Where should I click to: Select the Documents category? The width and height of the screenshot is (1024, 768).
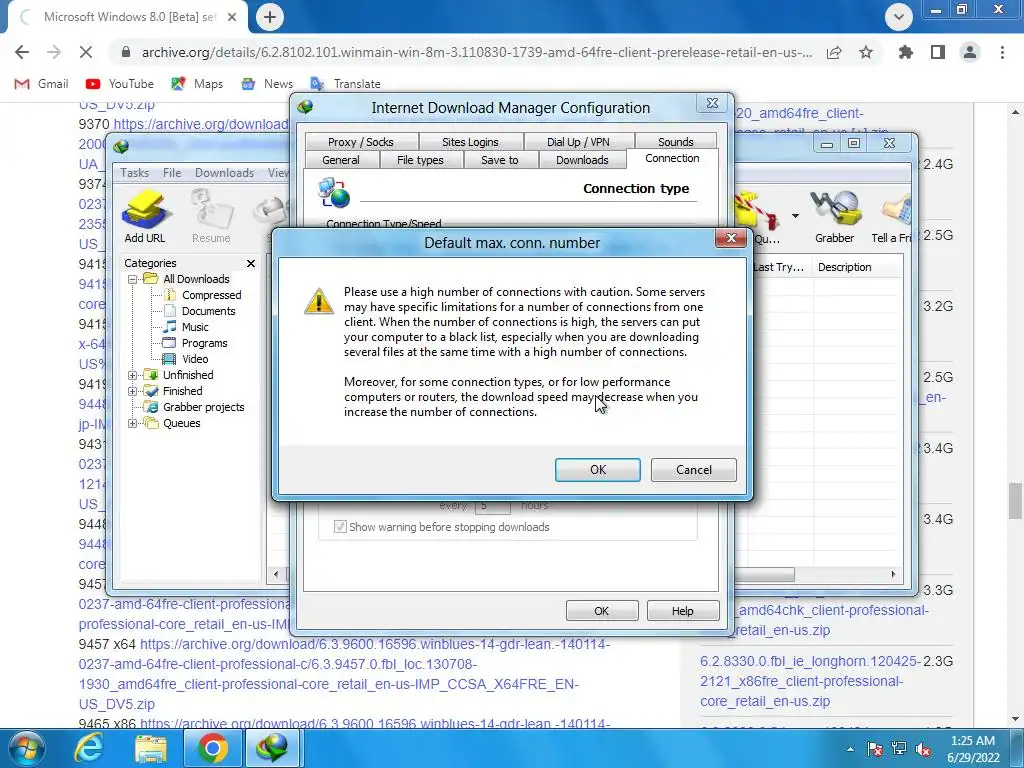pyautogui.click(x=208, y=311)
